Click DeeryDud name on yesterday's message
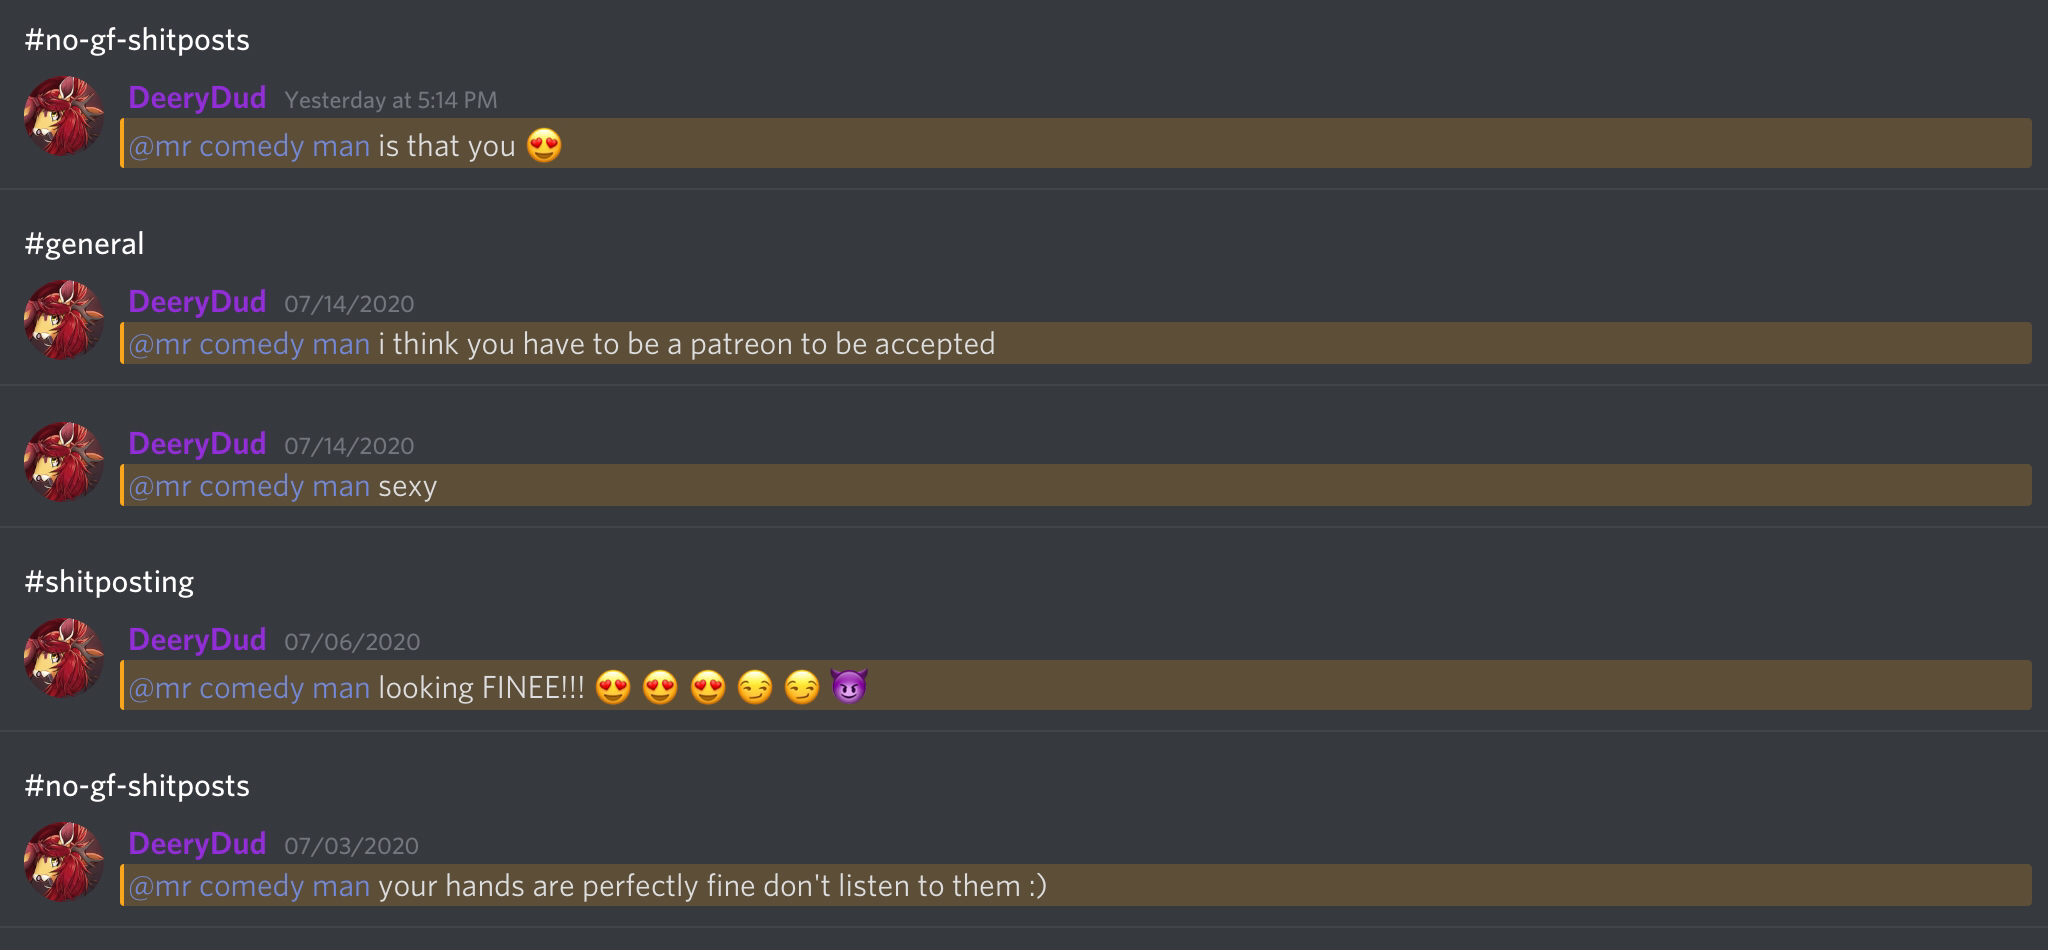The image size is (2048, 950). (x=197, y=98)
